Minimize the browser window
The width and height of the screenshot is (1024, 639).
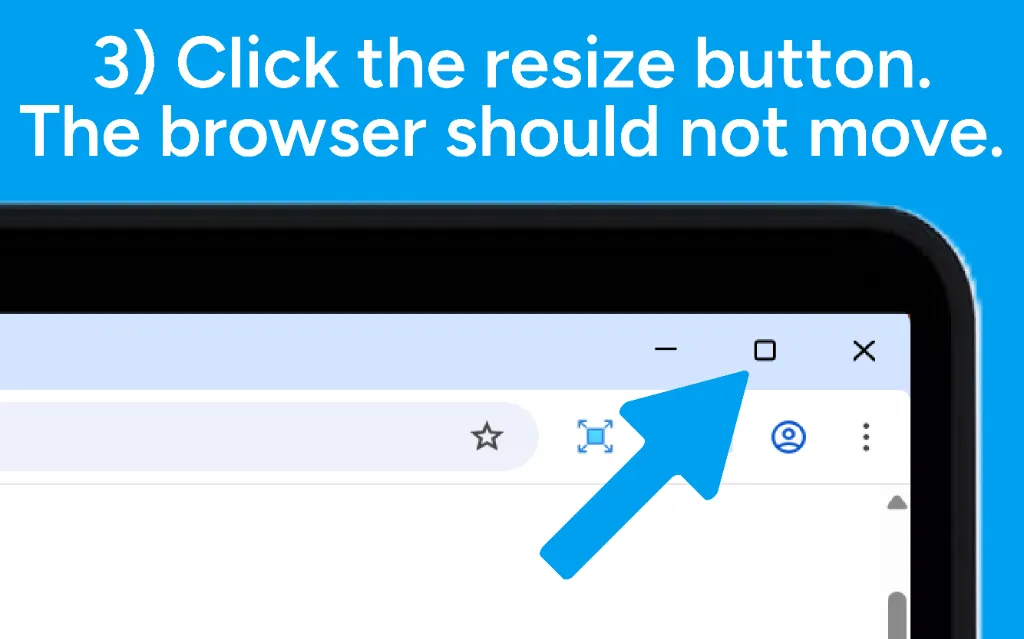[665, 349]
